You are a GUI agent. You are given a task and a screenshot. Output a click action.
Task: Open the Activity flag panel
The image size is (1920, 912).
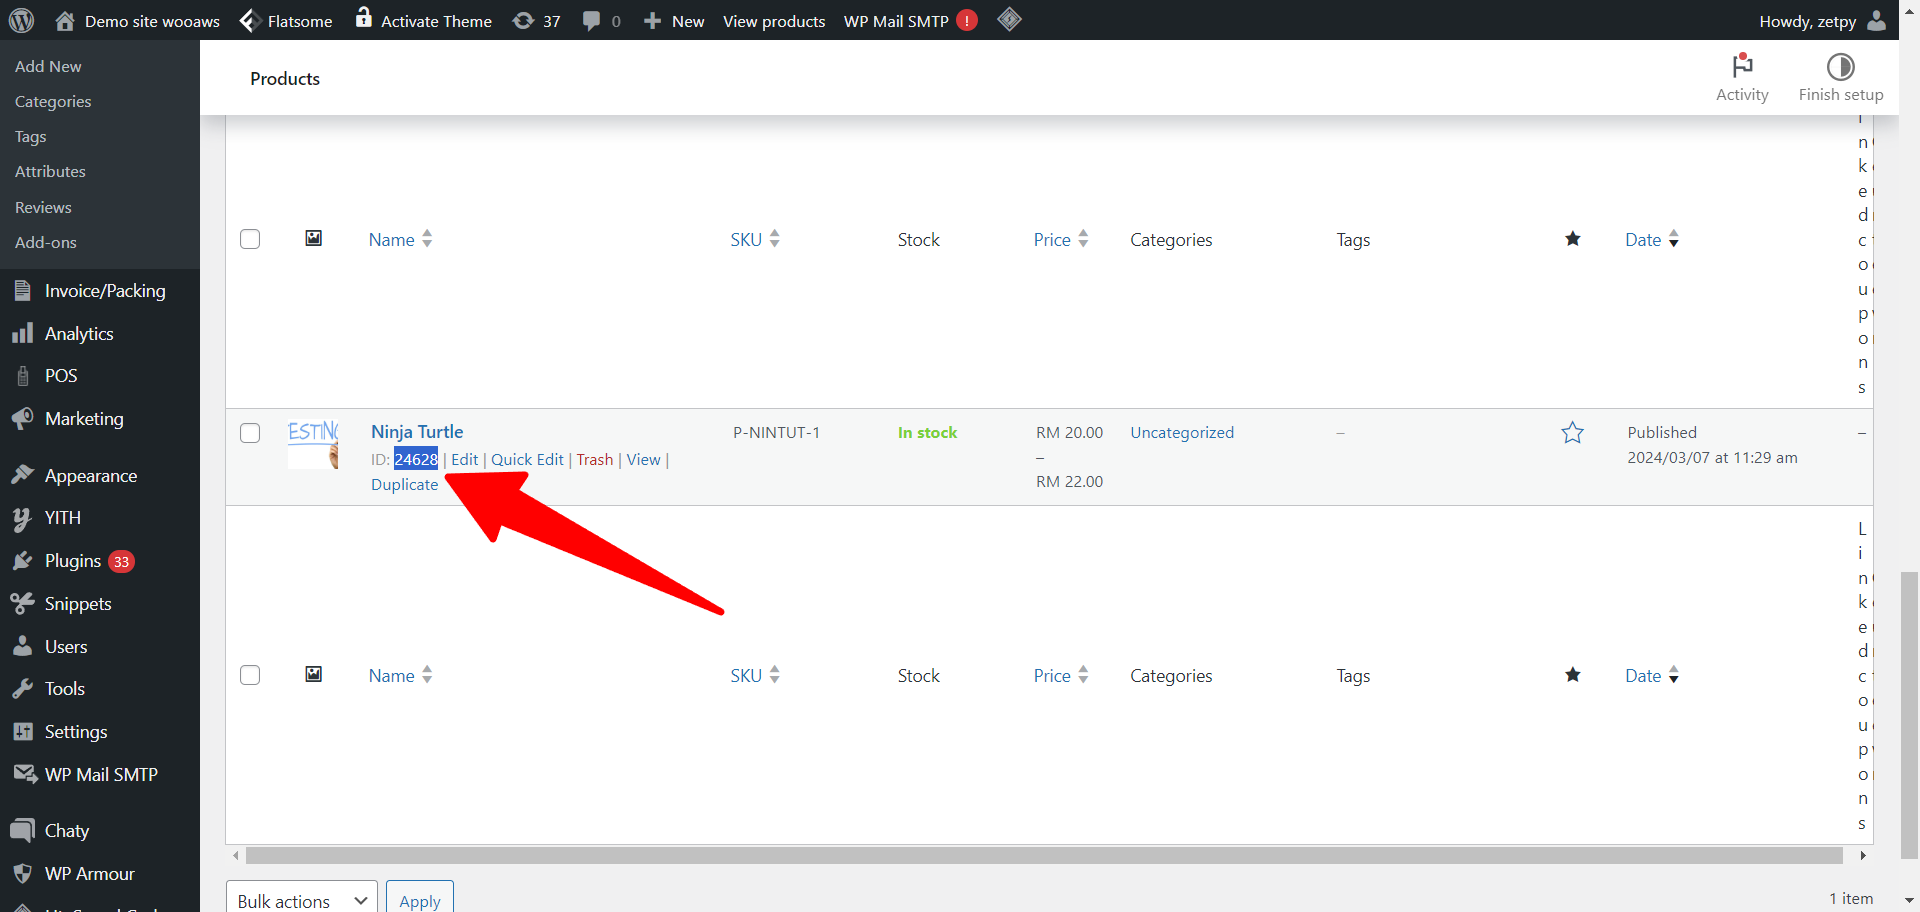pos(1742,78)
